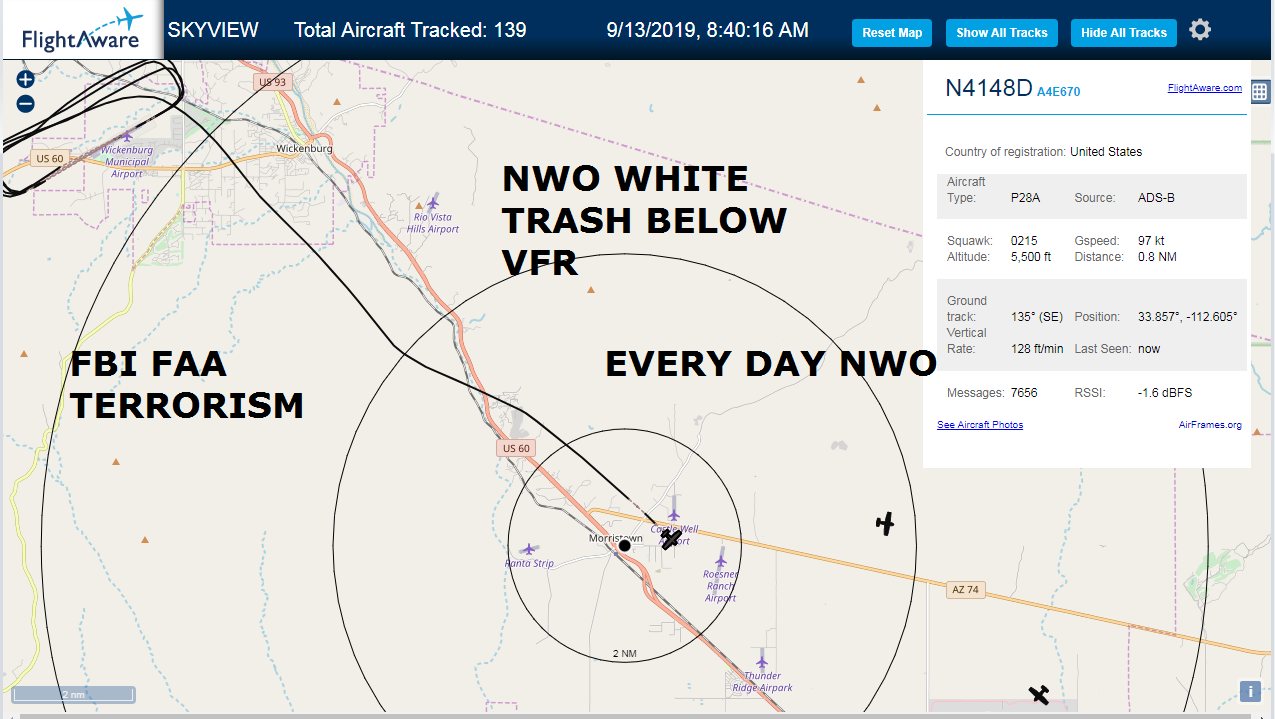Select the aircraft icon over Castle Well Airport

pos(671,539)
